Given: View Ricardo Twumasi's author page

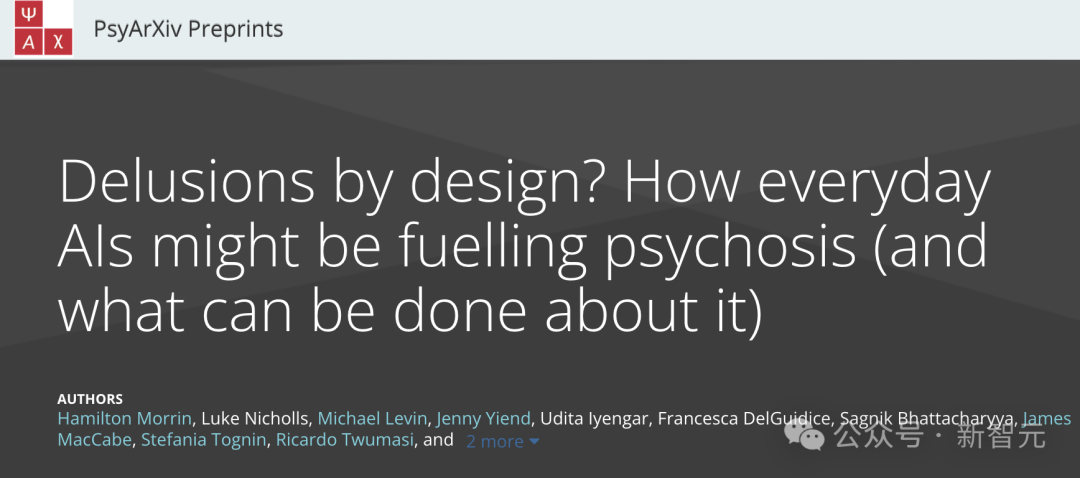Looking at the screenshot, I should pyautogui.click(x=345, y=440).
